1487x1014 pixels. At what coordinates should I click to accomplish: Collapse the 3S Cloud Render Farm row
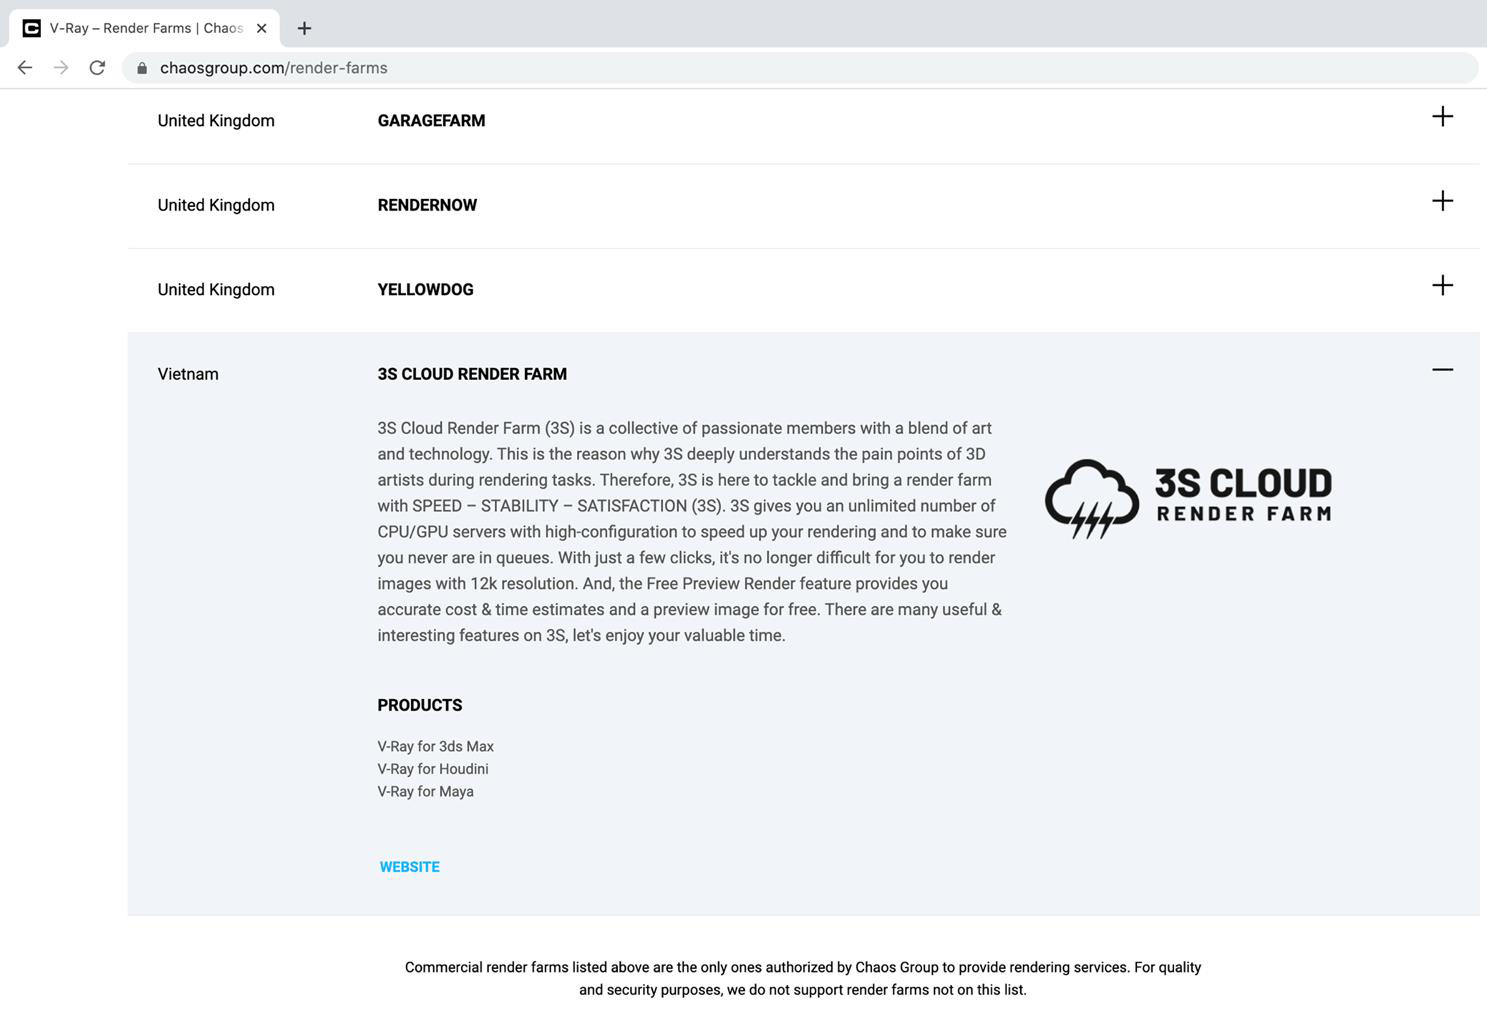1442,370
